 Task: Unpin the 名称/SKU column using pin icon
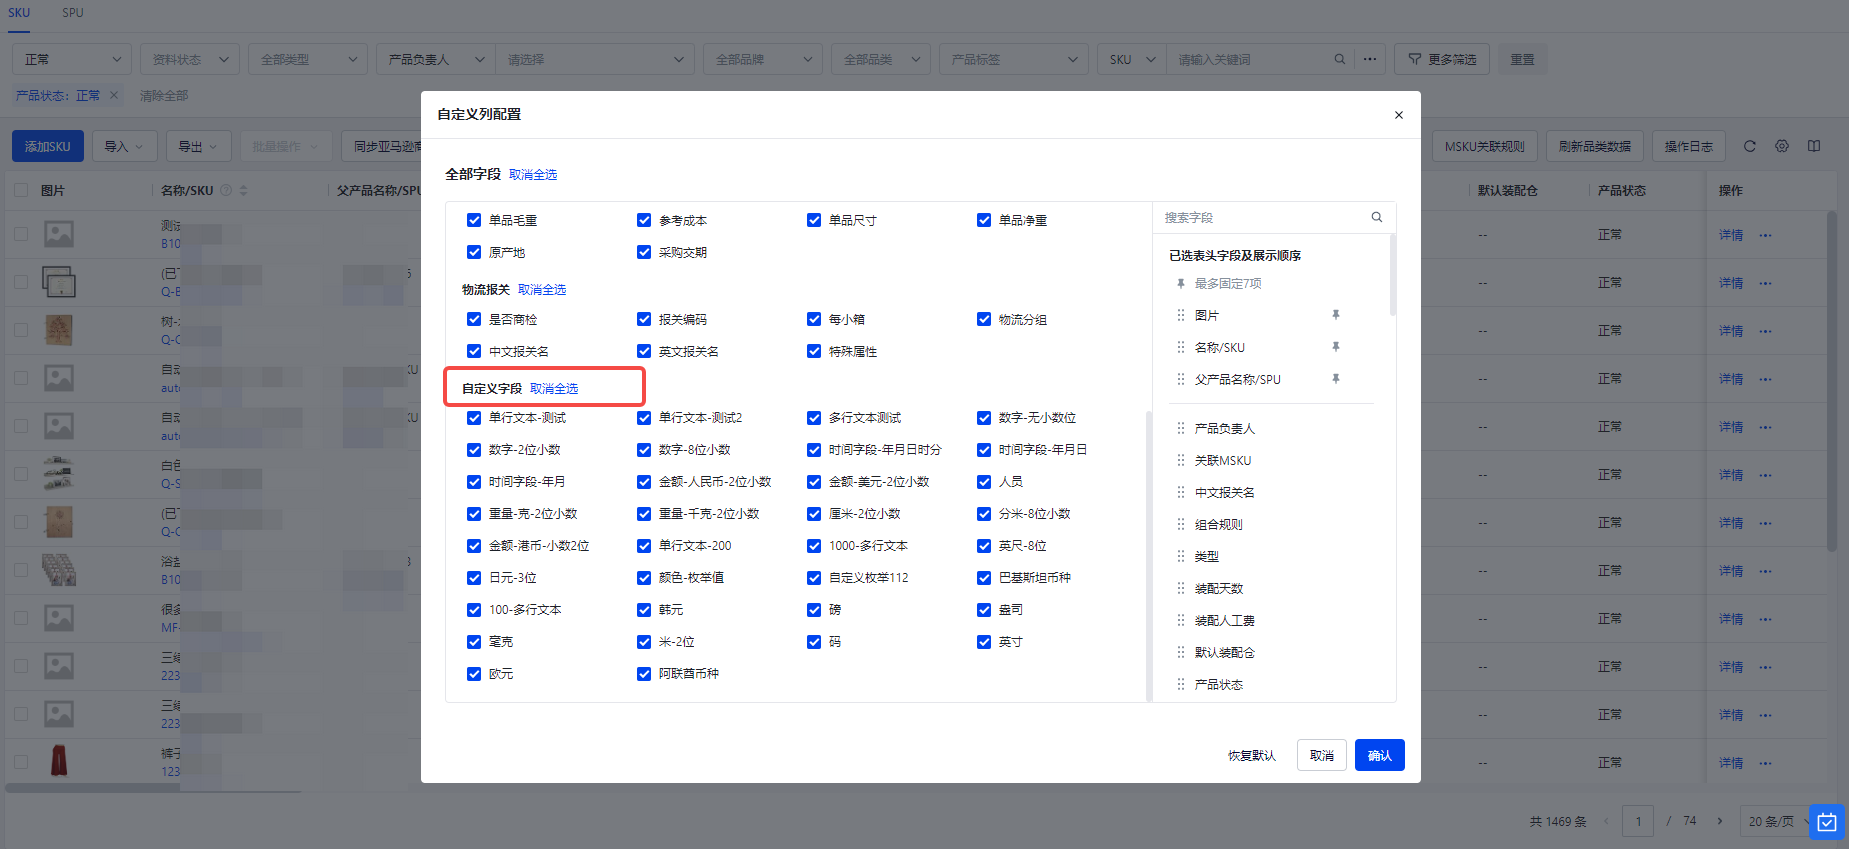tap(1335, 347)
